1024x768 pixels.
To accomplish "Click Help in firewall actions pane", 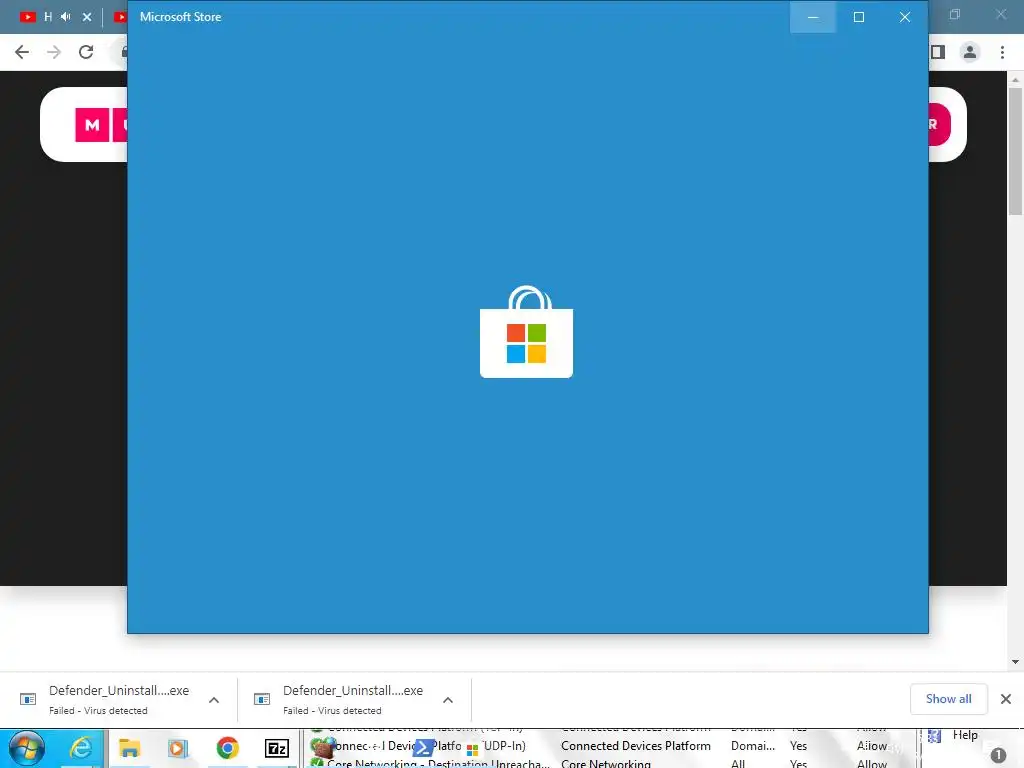I will click(965, 735).
